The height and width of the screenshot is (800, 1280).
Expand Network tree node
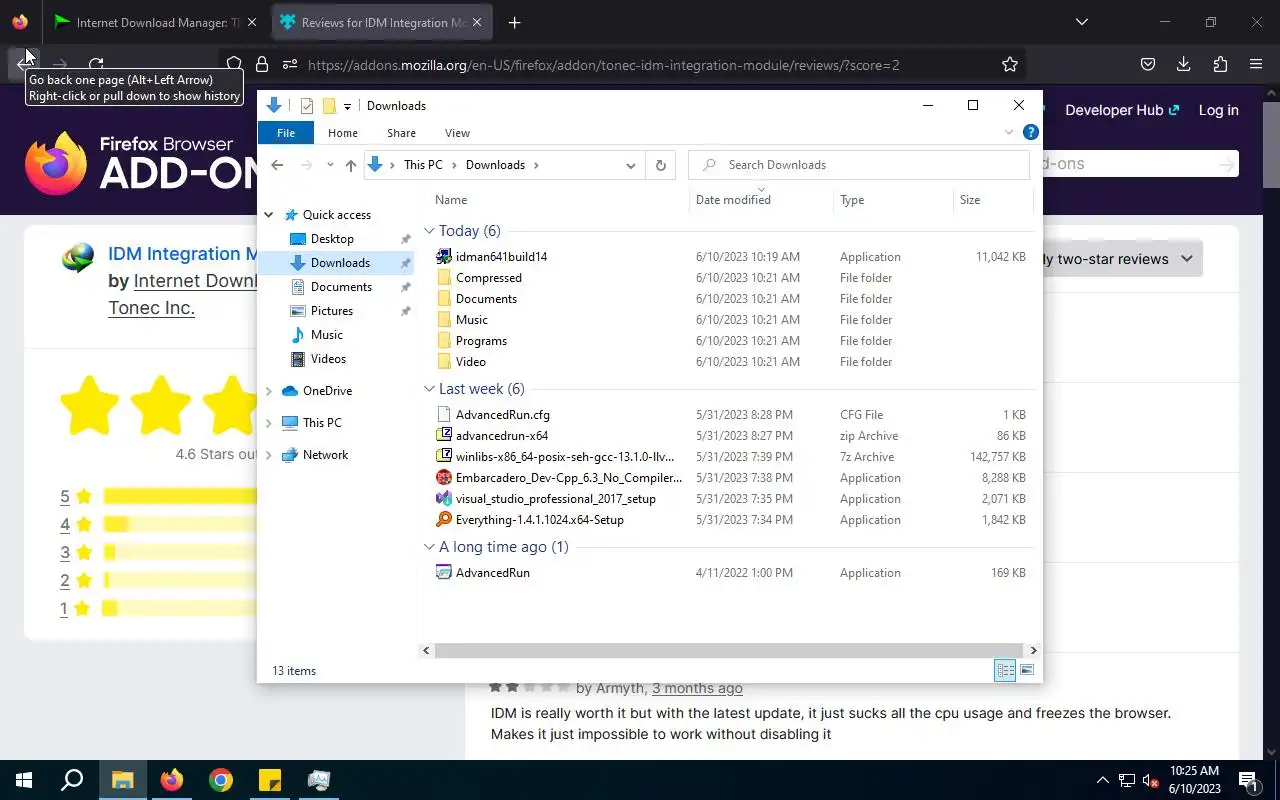coord(269,455)
